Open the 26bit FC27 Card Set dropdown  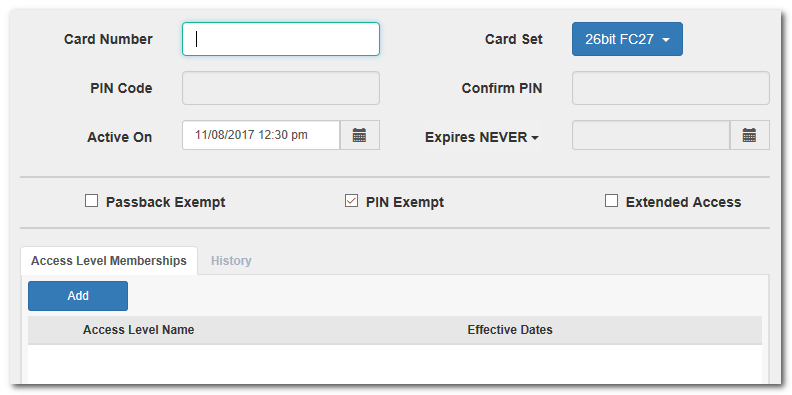click(x=627, y=39)
